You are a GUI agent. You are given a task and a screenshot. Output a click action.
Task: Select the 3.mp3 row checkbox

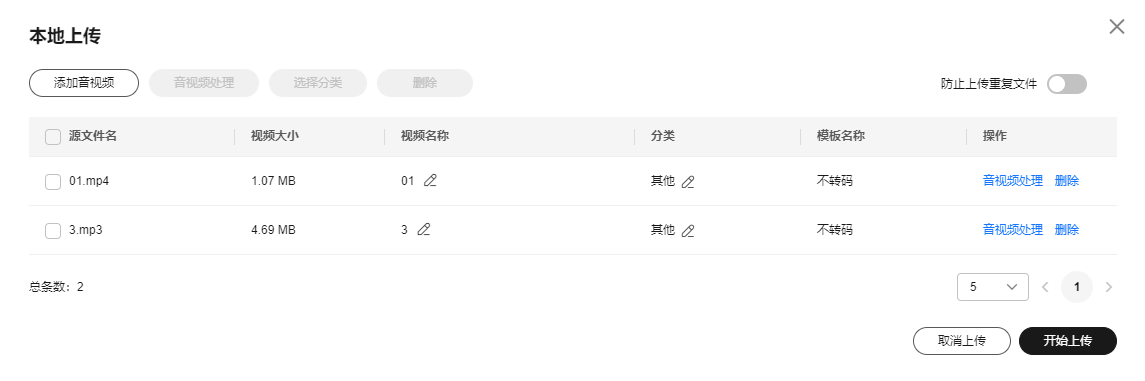click(53, 230)
